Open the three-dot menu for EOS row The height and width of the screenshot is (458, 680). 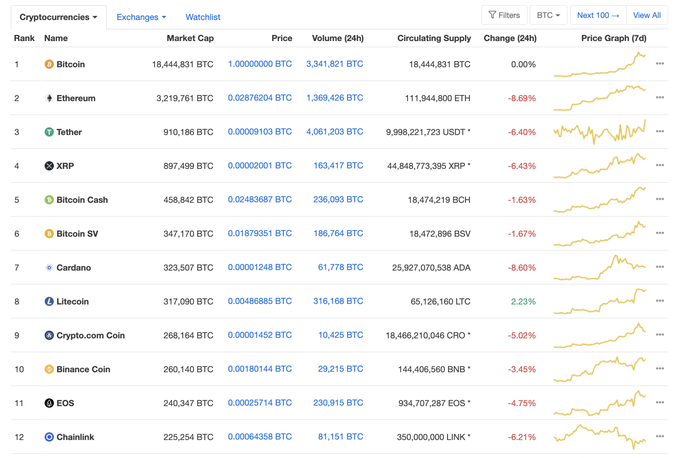point(660,402)
